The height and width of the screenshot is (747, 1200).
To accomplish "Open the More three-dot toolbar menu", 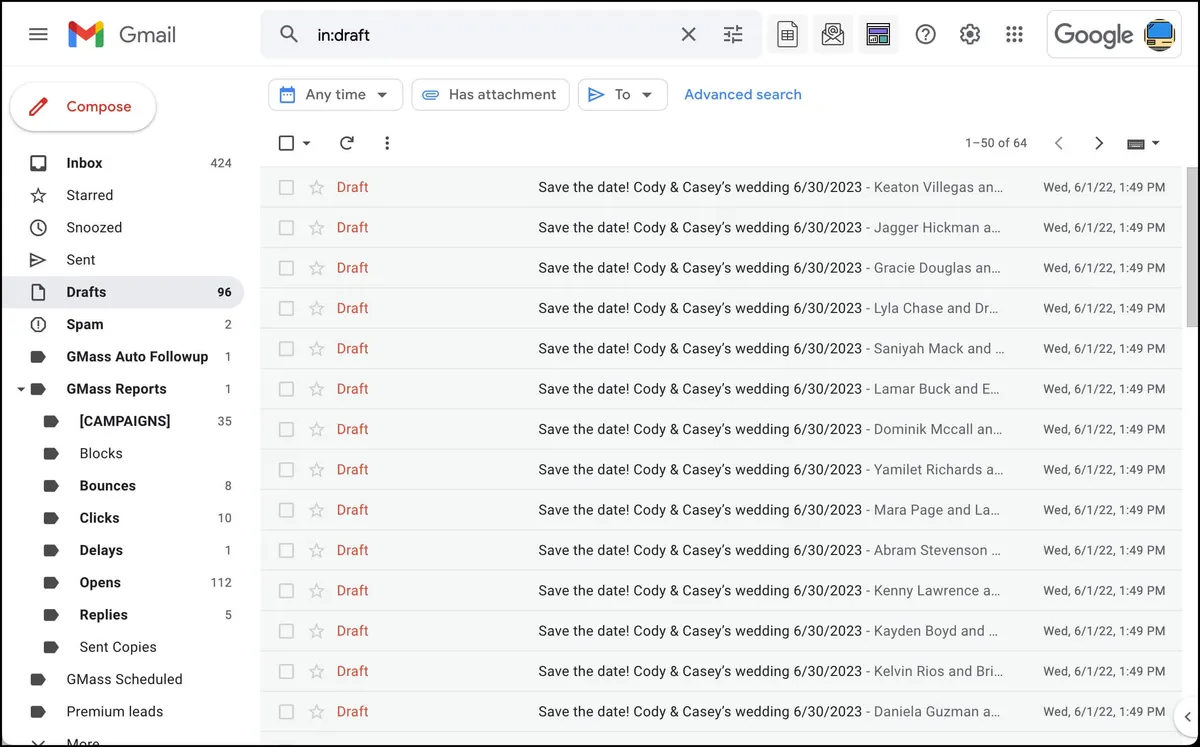I will 387,143.
